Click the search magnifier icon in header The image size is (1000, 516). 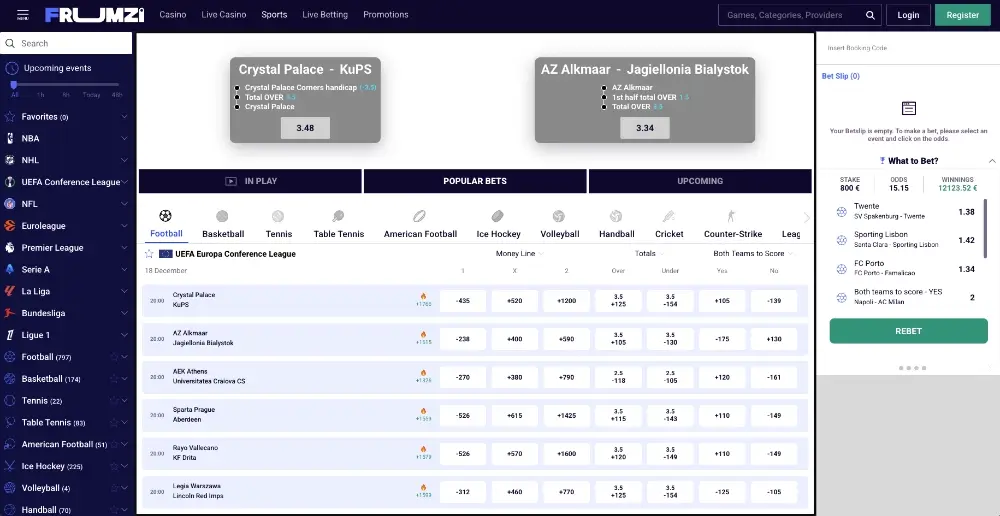[870, 15]
